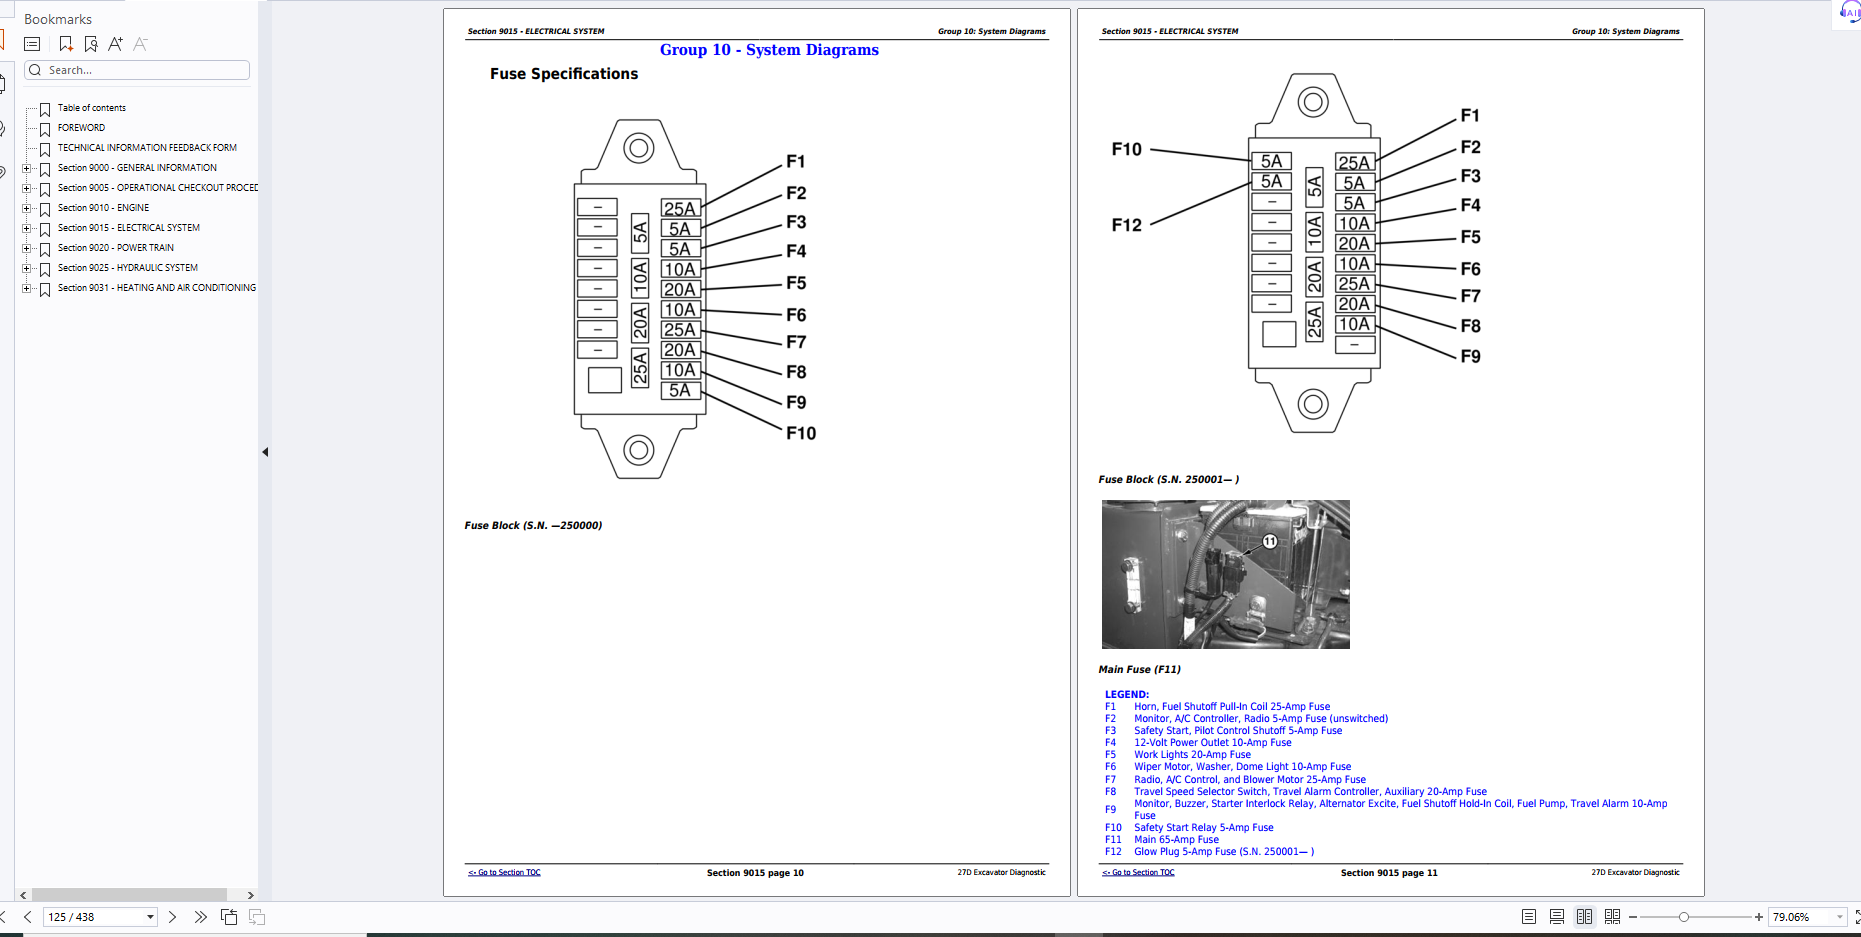Click the go to previous view icon
This screenshot has height=937, width=1861.
pyautogui.click(x=229, y=917)
